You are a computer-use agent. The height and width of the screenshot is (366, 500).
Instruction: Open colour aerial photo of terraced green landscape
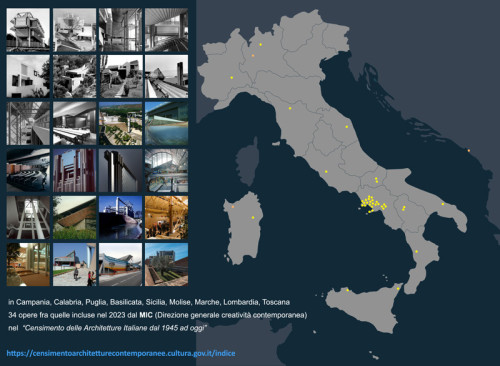120,124
